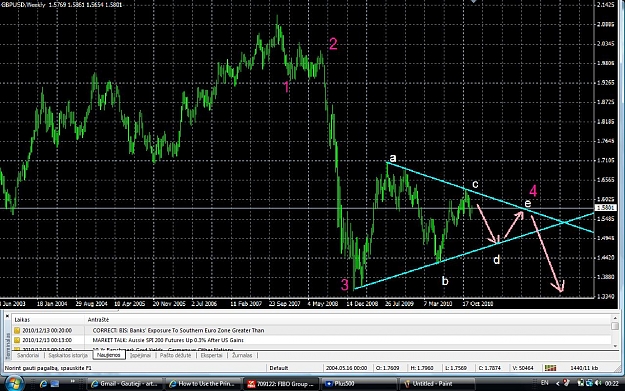Click the 00:22 system clock
625x391 pixels.
[612, 383]
